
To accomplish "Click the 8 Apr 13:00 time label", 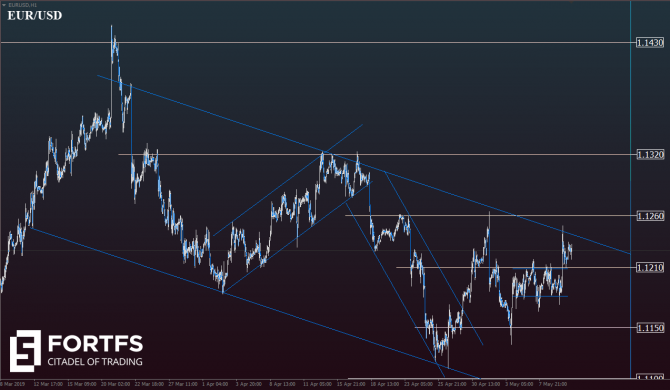I will coord(282,384).
